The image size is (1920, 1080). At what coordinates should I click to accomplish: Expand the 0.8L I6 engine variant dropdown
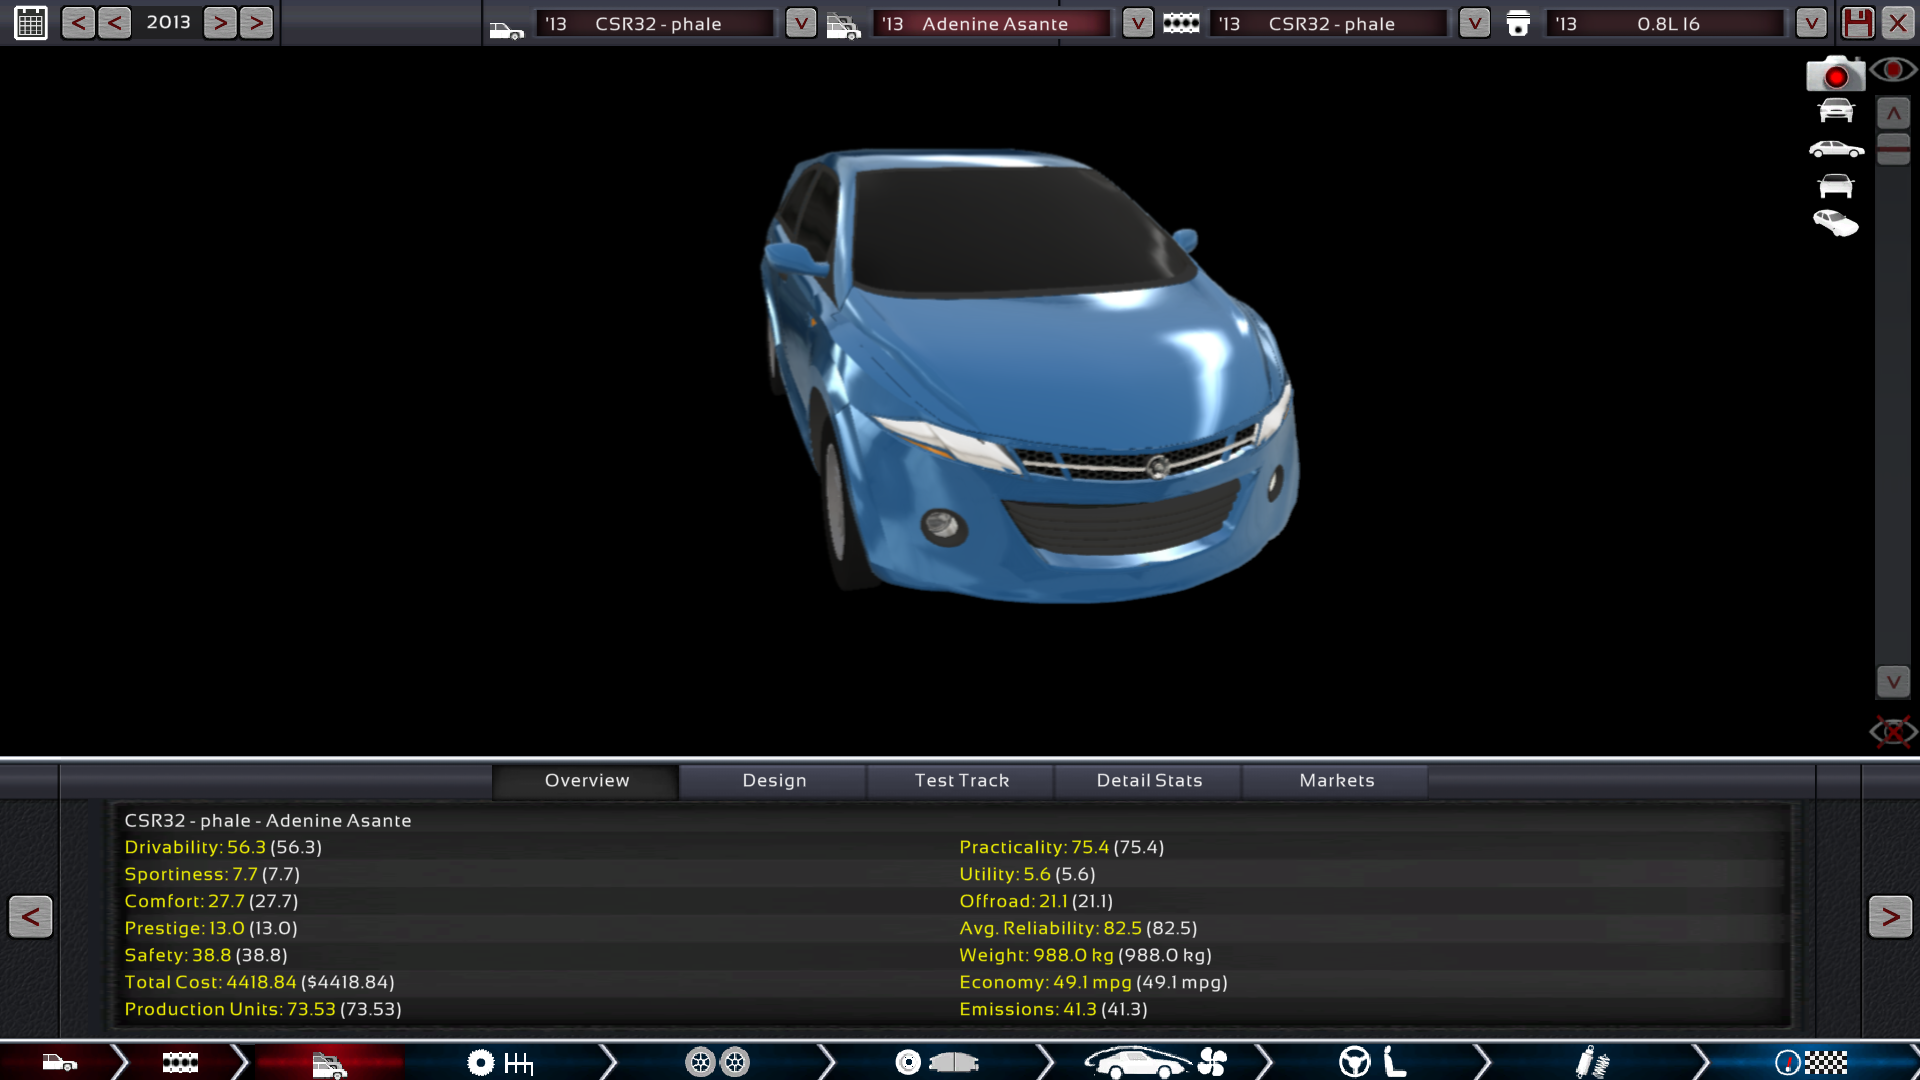[x=1810, y=23]
